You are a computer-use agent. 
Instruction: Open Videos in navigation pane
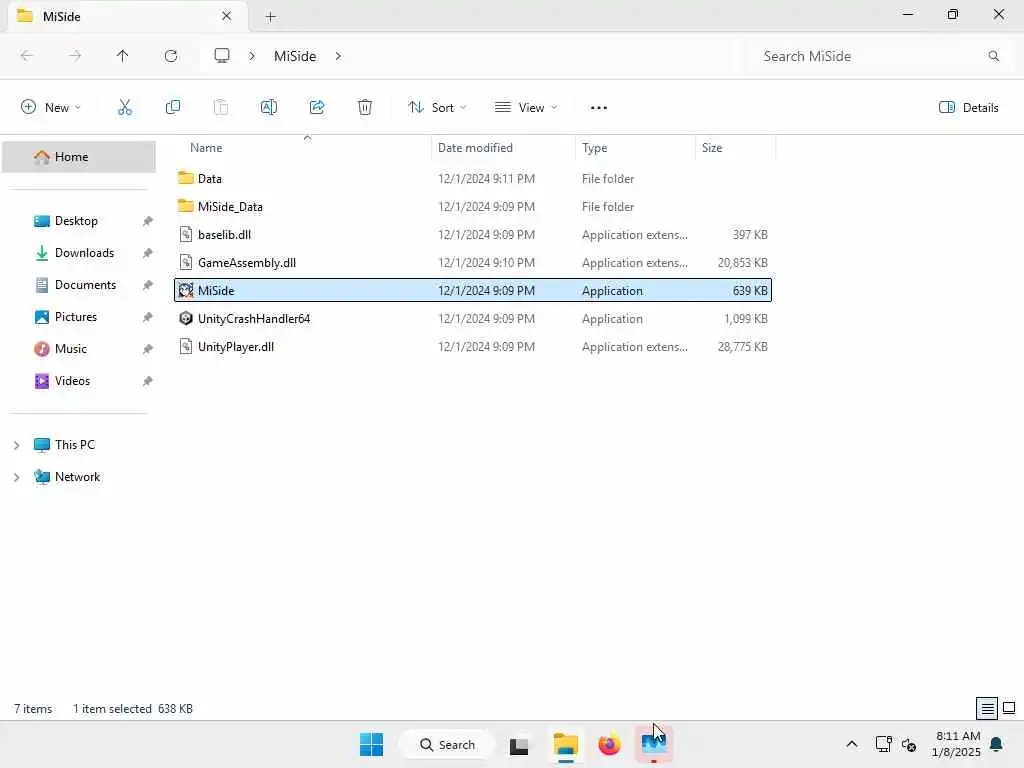[x=72, y=381]
